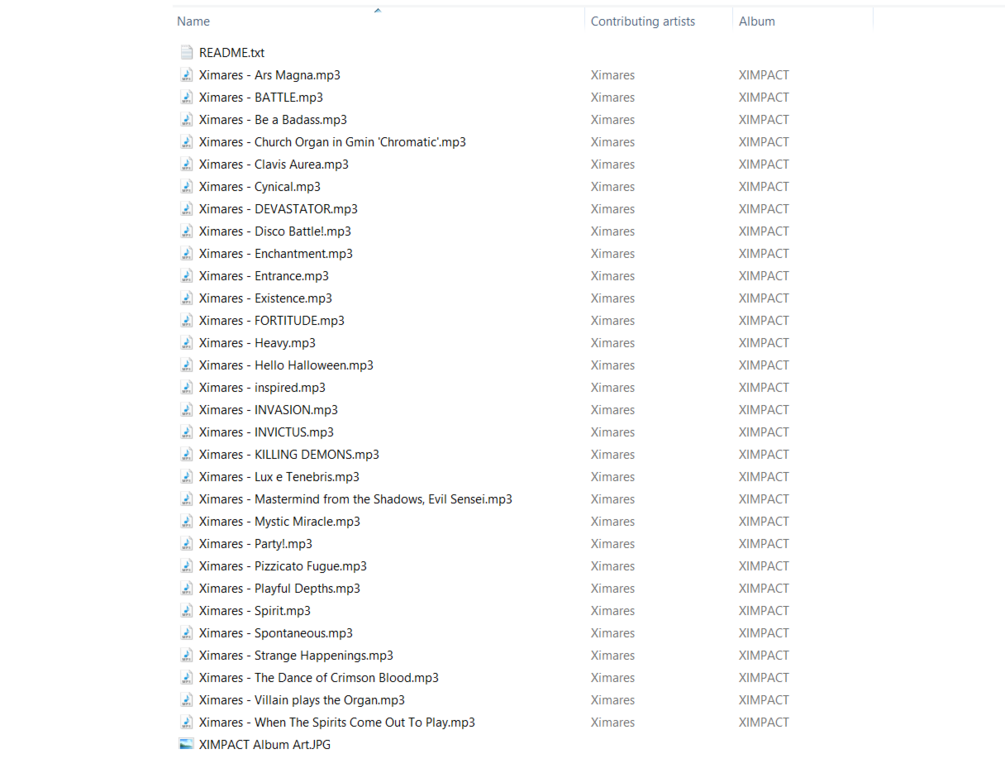Click the mp3 icon for Disco Battle!

187,231
